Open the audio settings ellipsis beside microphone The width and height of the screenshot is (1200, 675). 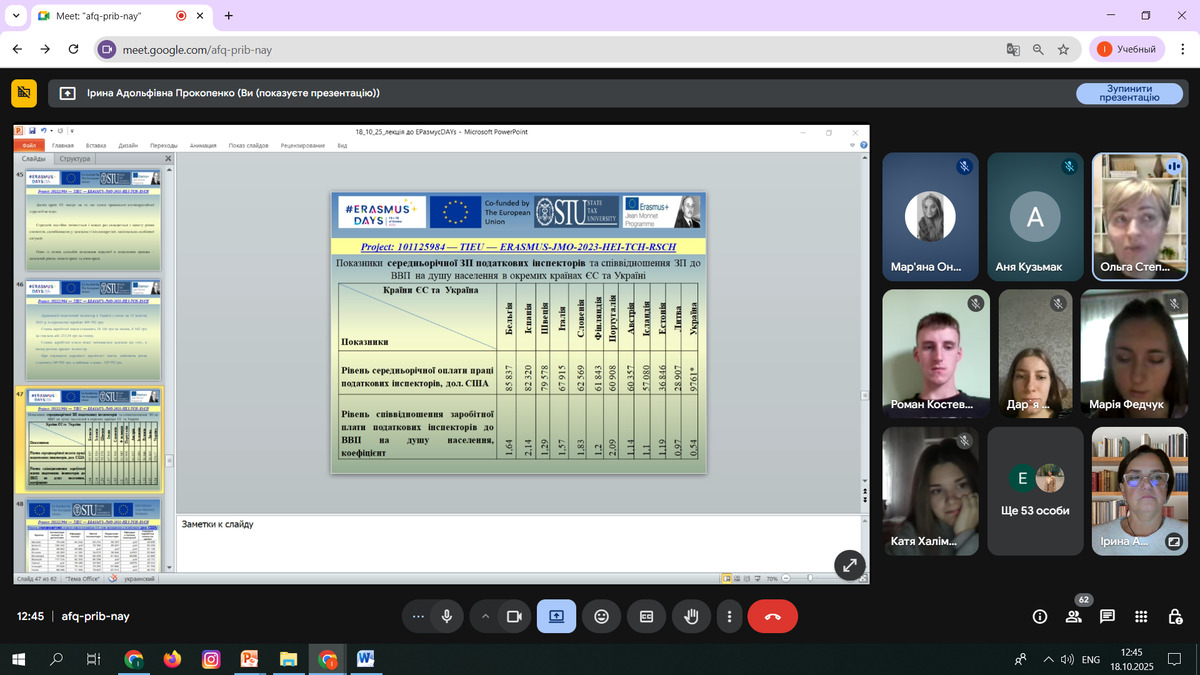[418, 617]
